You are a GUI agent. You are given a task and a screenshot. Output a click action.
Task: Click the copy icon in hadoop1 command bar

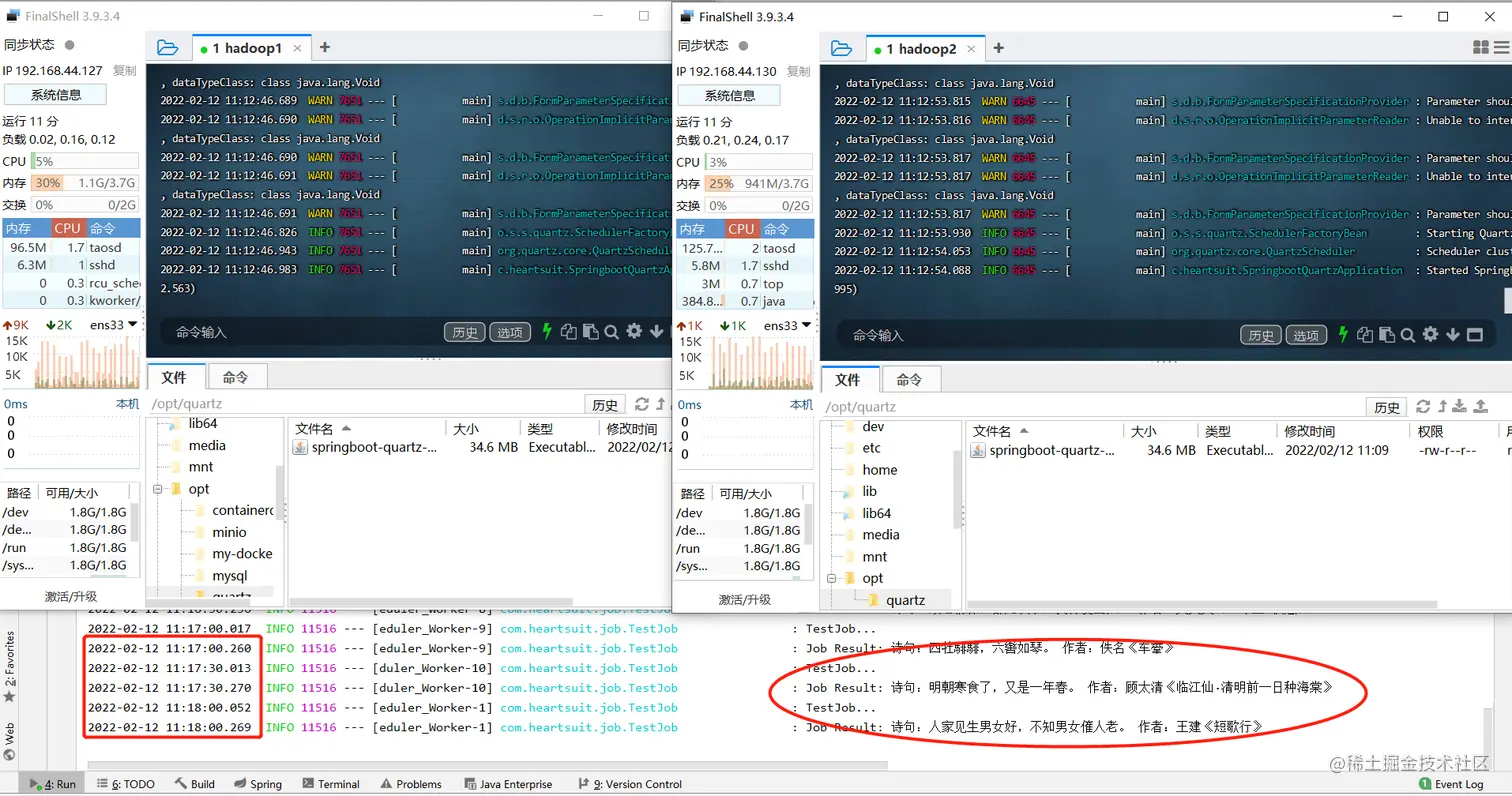pos(569,332)
